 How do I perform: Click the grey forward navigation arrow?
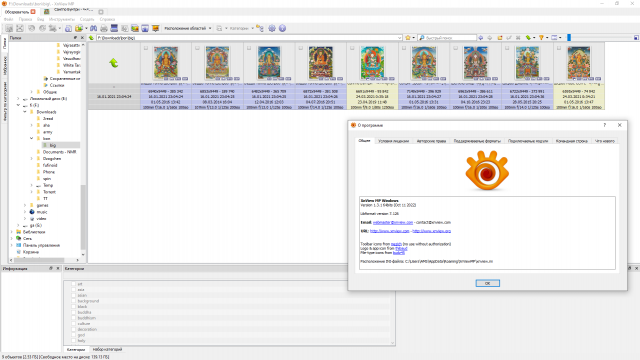click(x=490, y=38)
